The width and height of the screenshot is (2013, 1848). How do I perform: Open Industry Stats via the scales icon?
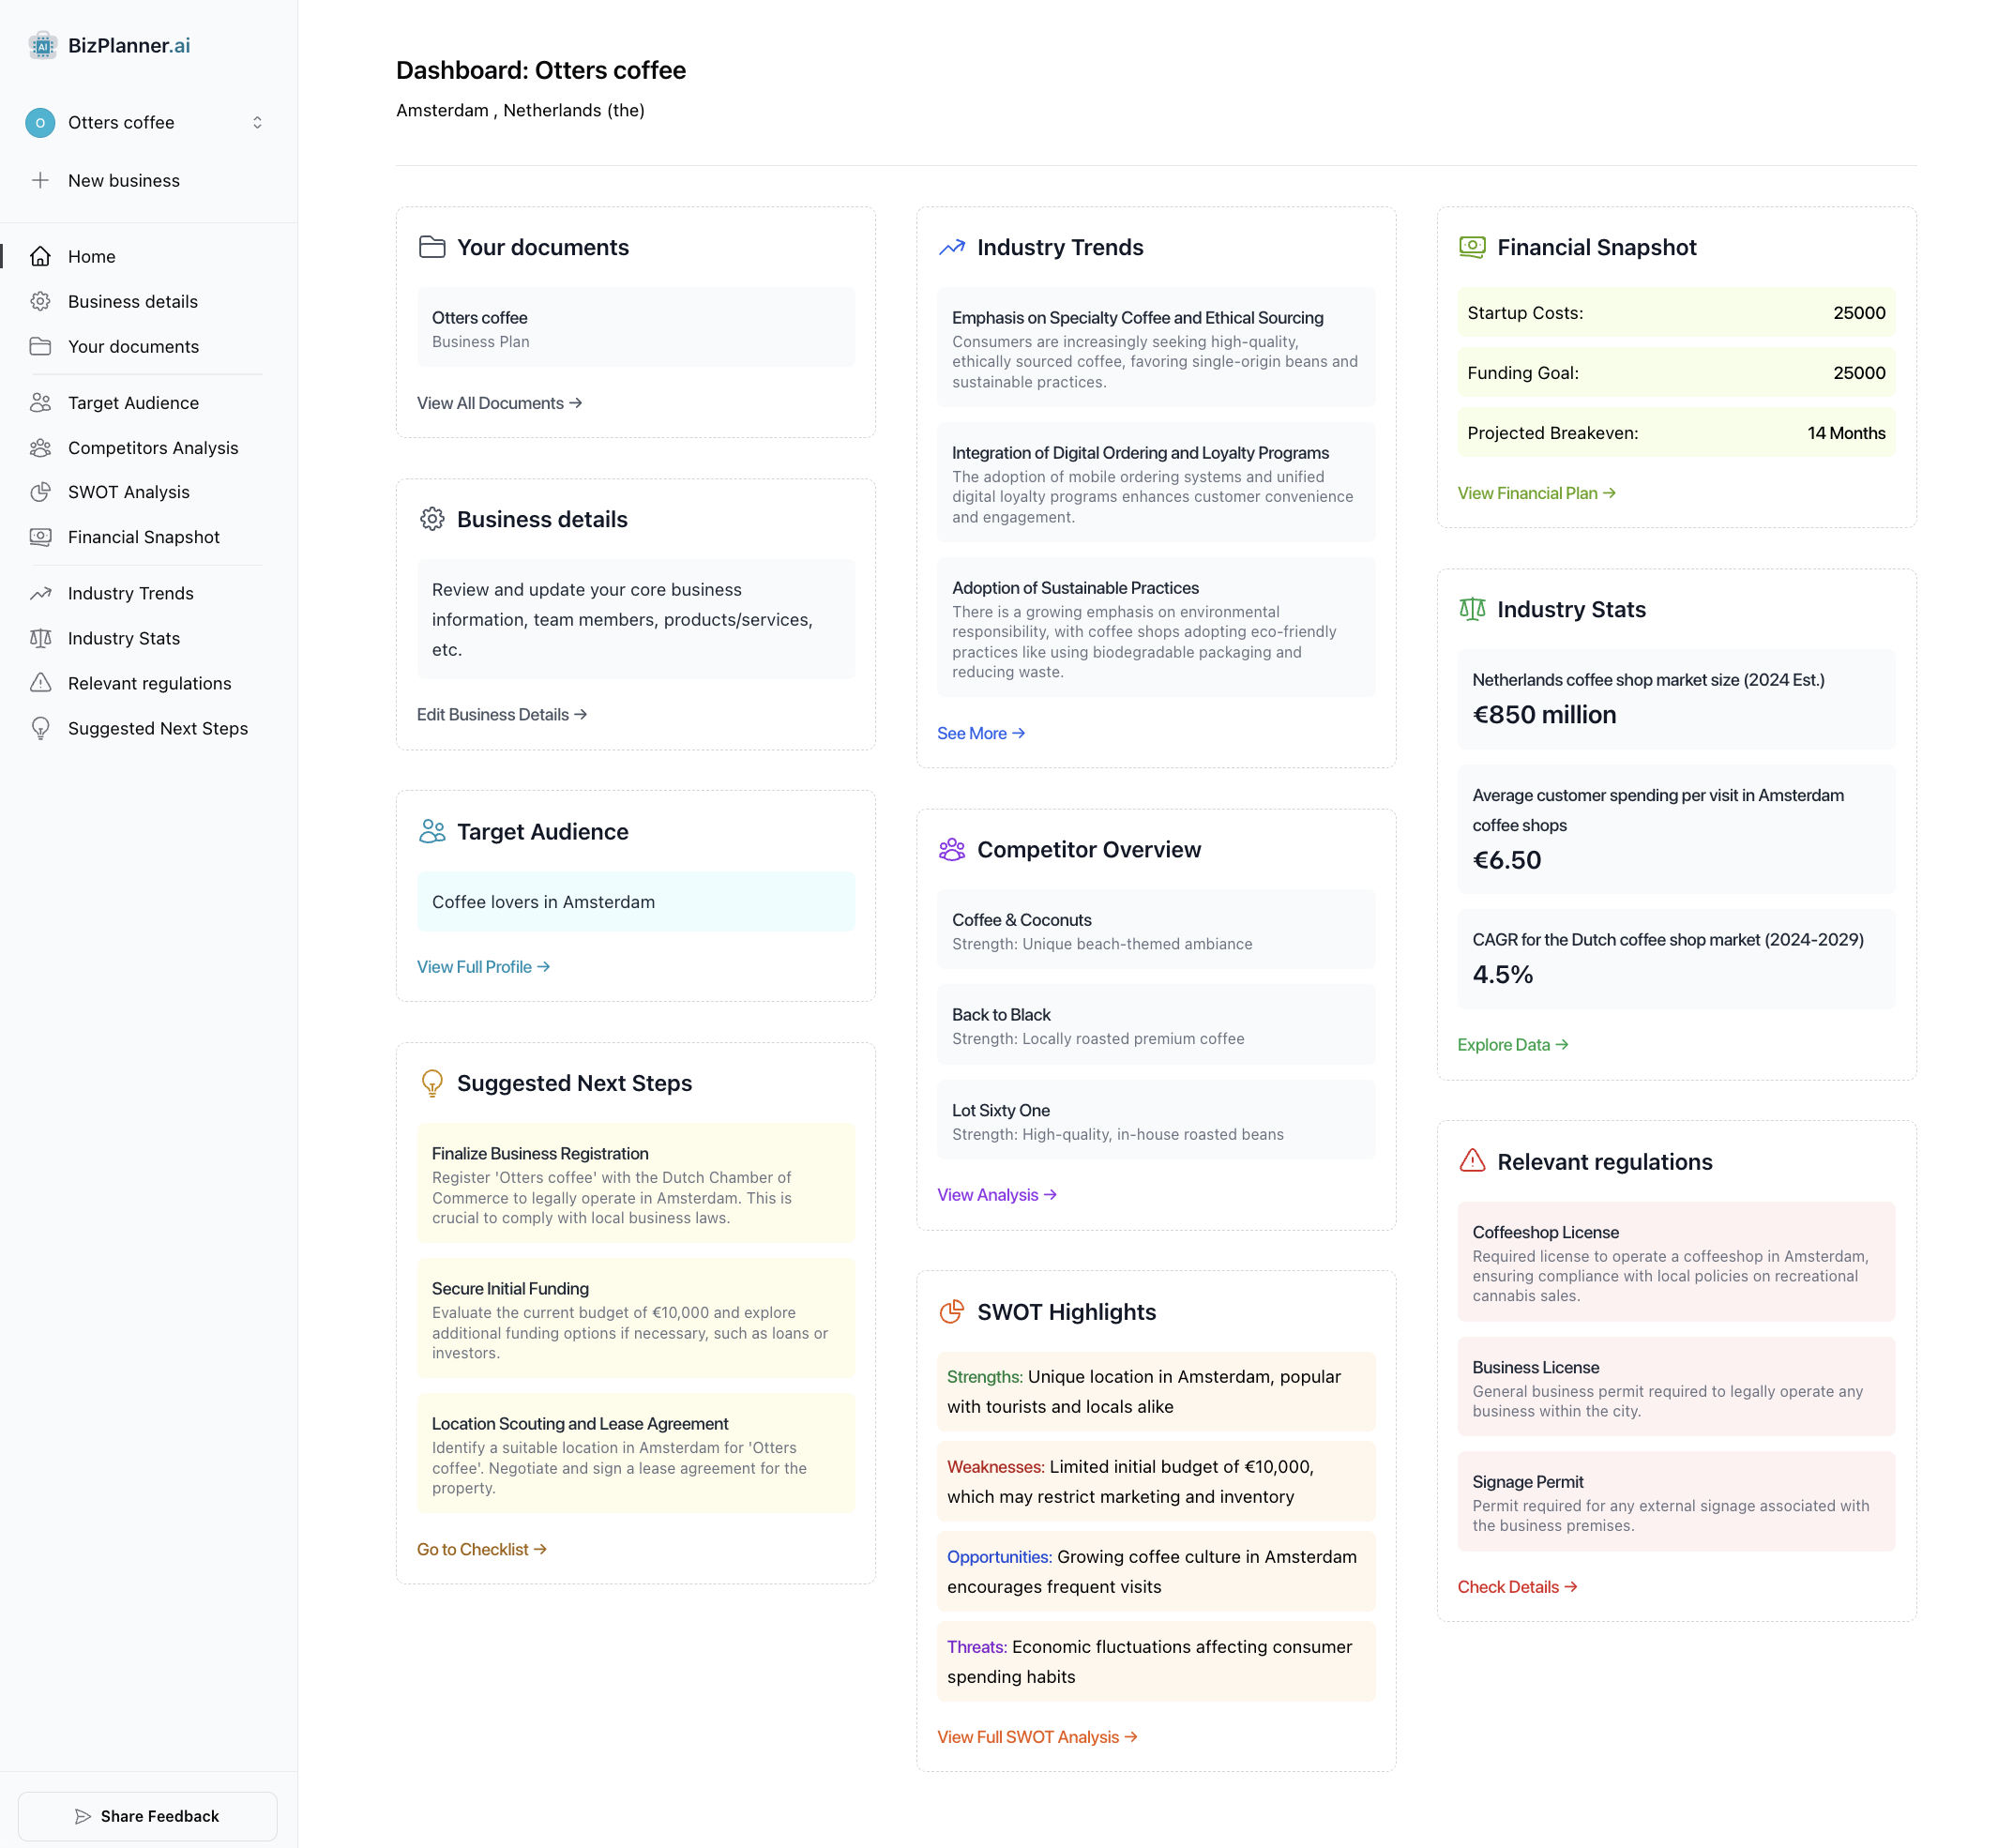click(x=41, y=638)
